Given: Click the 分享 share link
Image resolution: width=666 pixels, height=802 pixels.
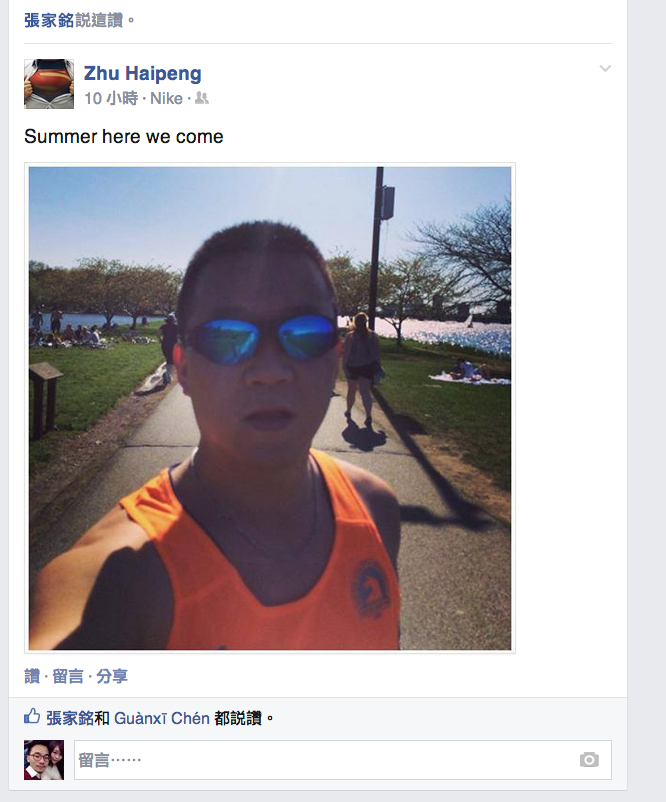Looking at the screenshot, I should [x=112, y=676].
